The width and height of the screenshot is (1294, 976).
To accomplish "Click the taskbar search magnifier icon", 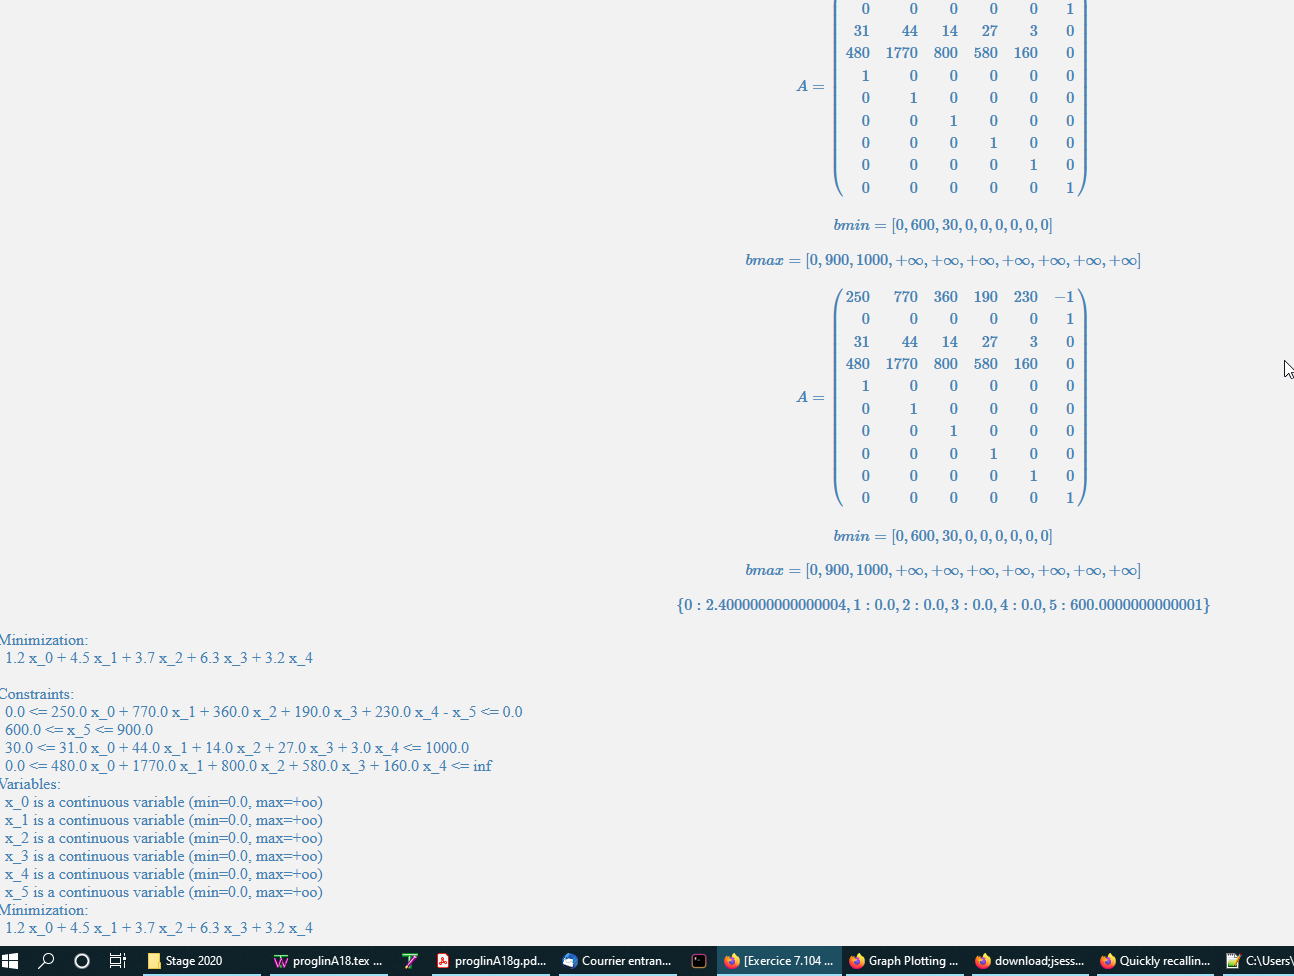I will [x=46, y=961].
